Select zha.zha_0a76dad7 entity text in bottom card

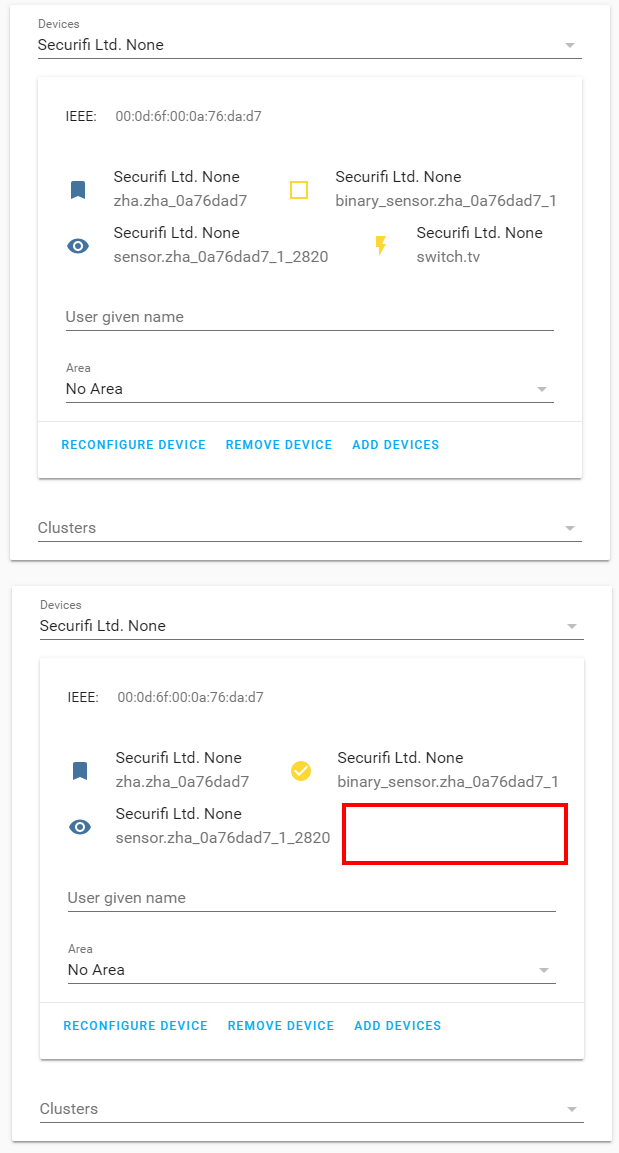pyautogui.click(x=182, y=782)
